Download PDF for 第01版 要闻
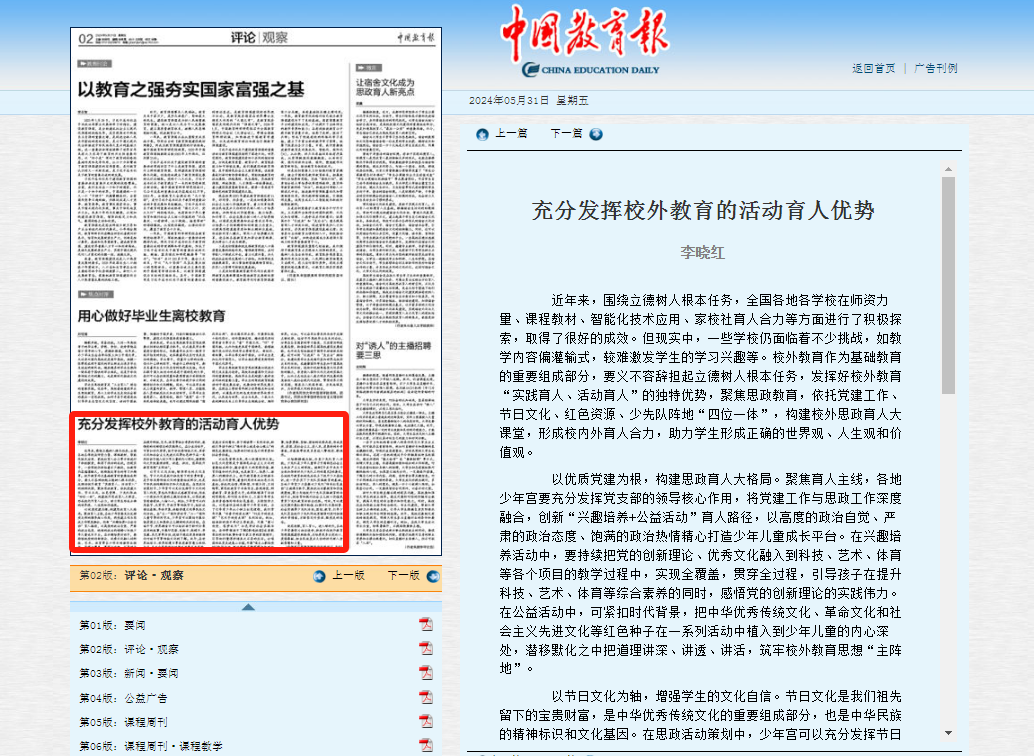The height and width of the screenshot is (756, 1034). tap(425, 625)
